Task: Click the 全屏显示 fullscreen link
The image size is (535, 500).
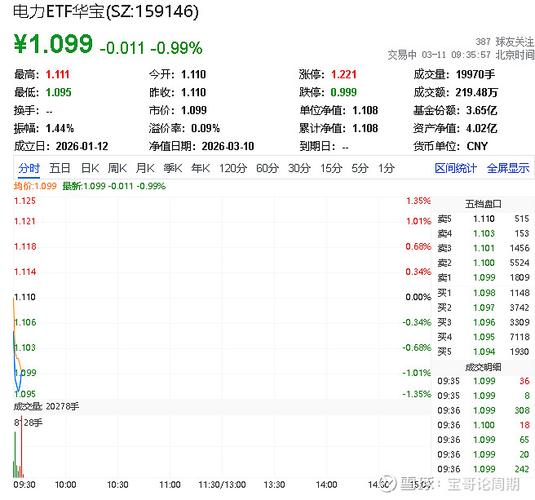Action: click(x=508, y=168)
